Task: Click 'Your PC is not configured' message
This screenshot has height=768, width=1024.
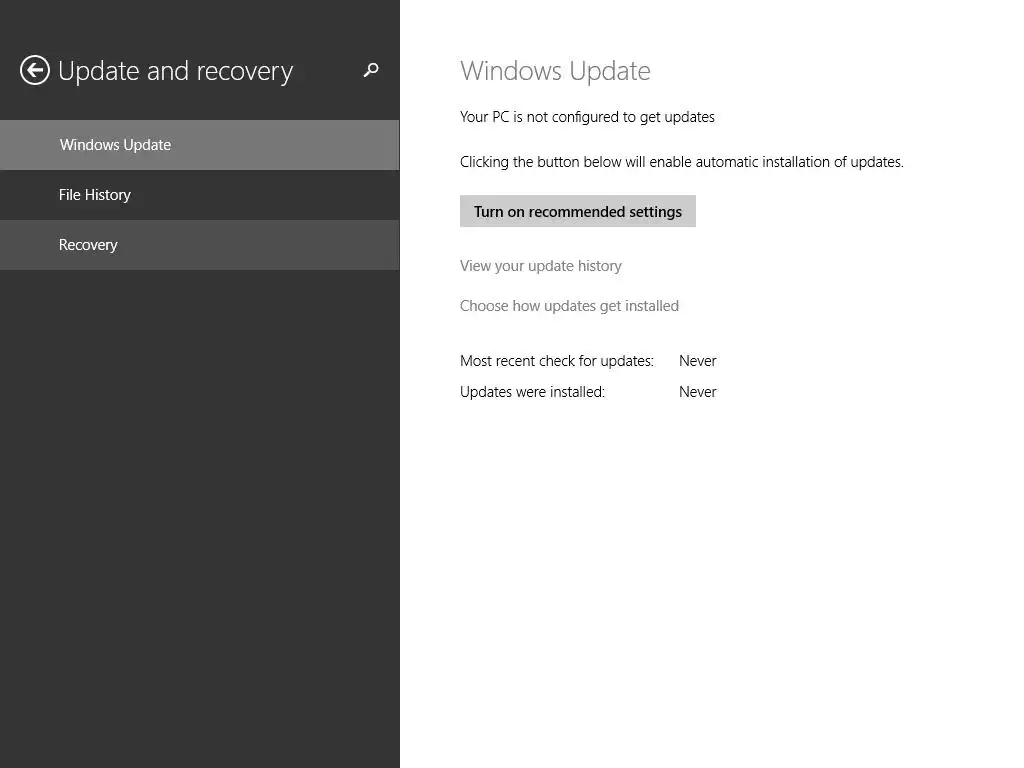Action: (587, 117)
